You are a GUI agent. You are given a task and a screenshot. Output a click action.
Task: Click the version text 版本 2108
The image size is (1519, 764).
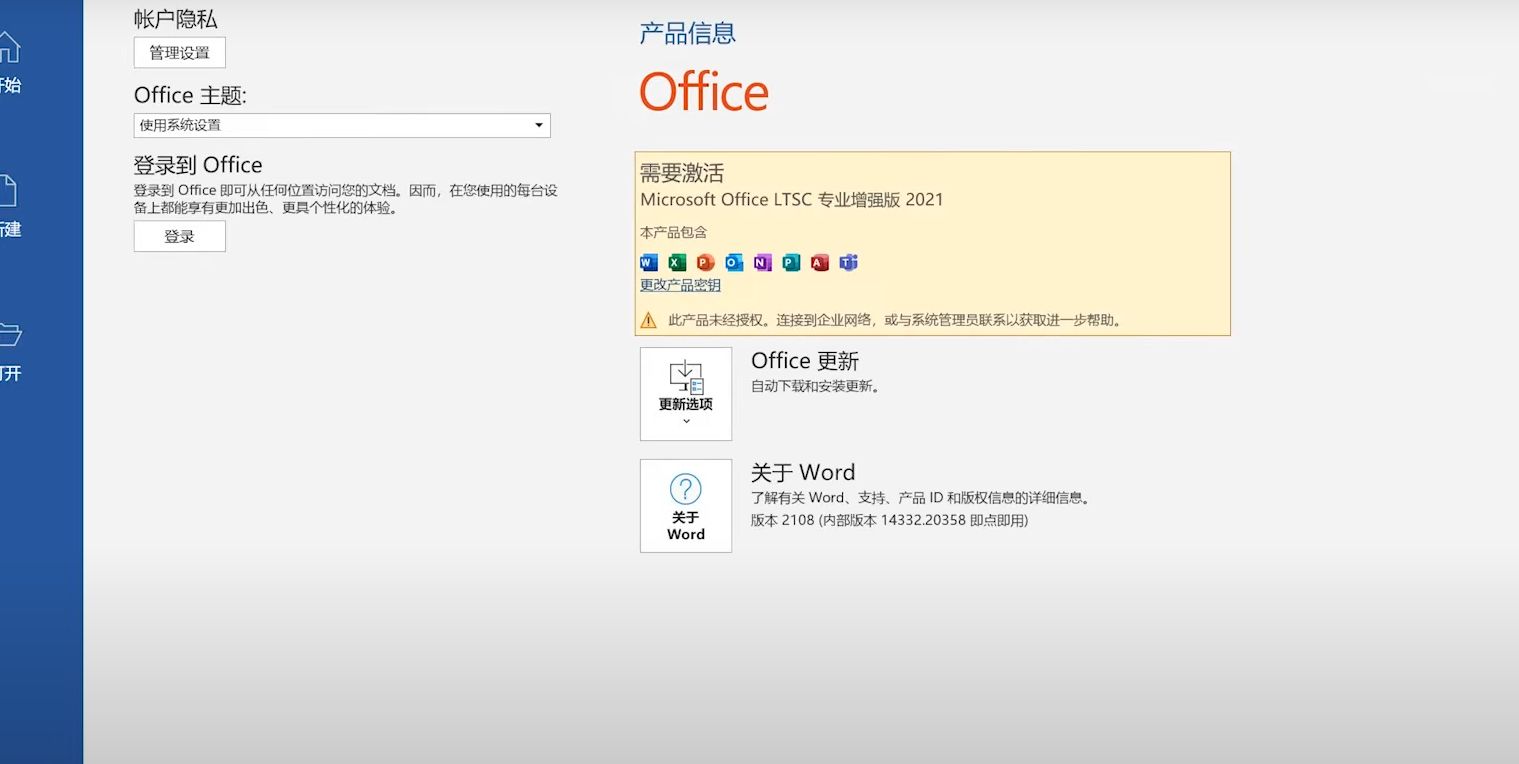click(x=889, y=520)
